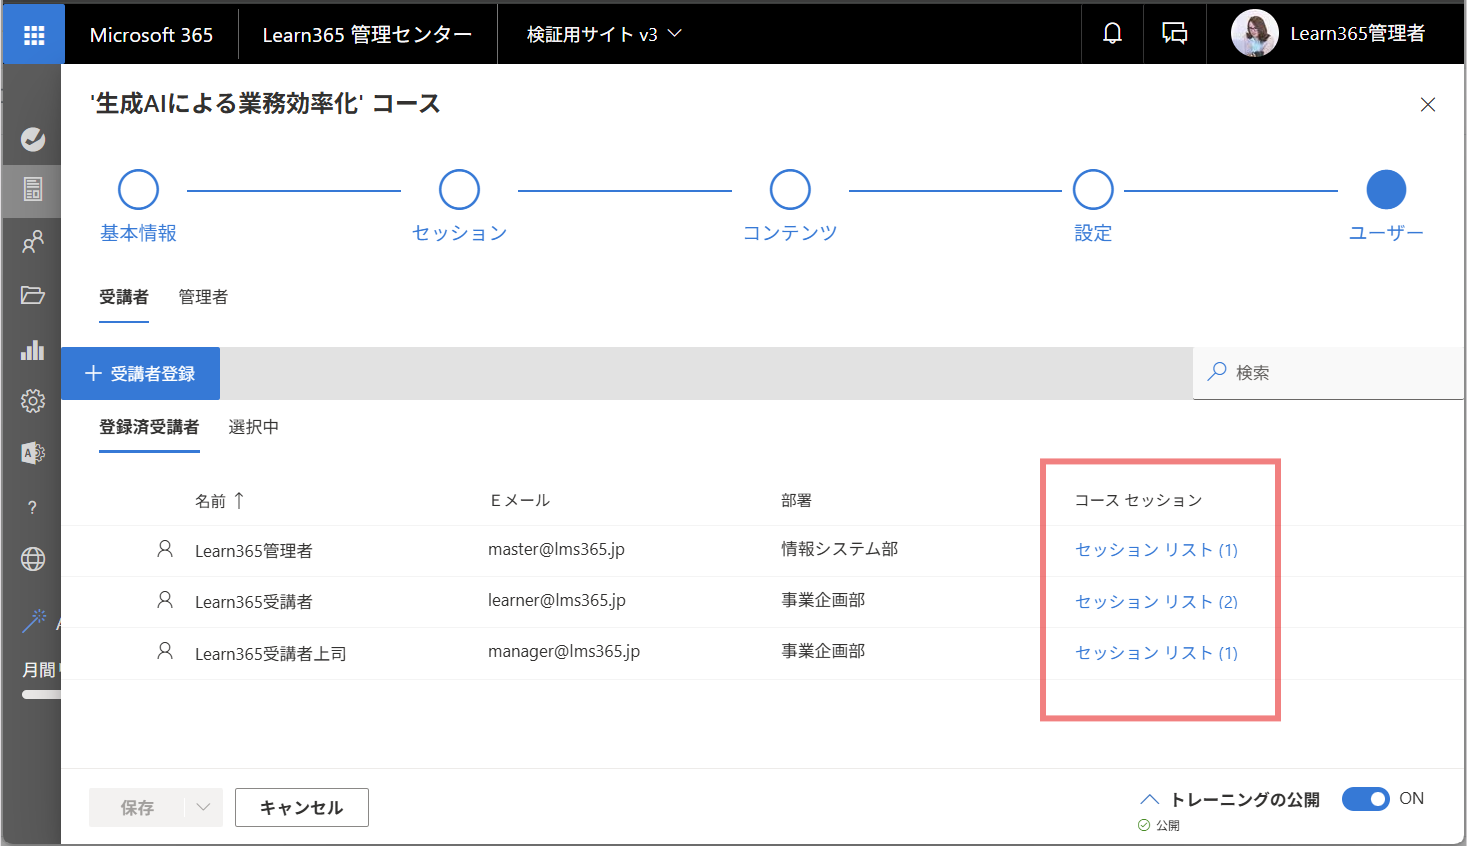Open セッション リスト (1) for manager@lms365.jp

click(1156, 653)
